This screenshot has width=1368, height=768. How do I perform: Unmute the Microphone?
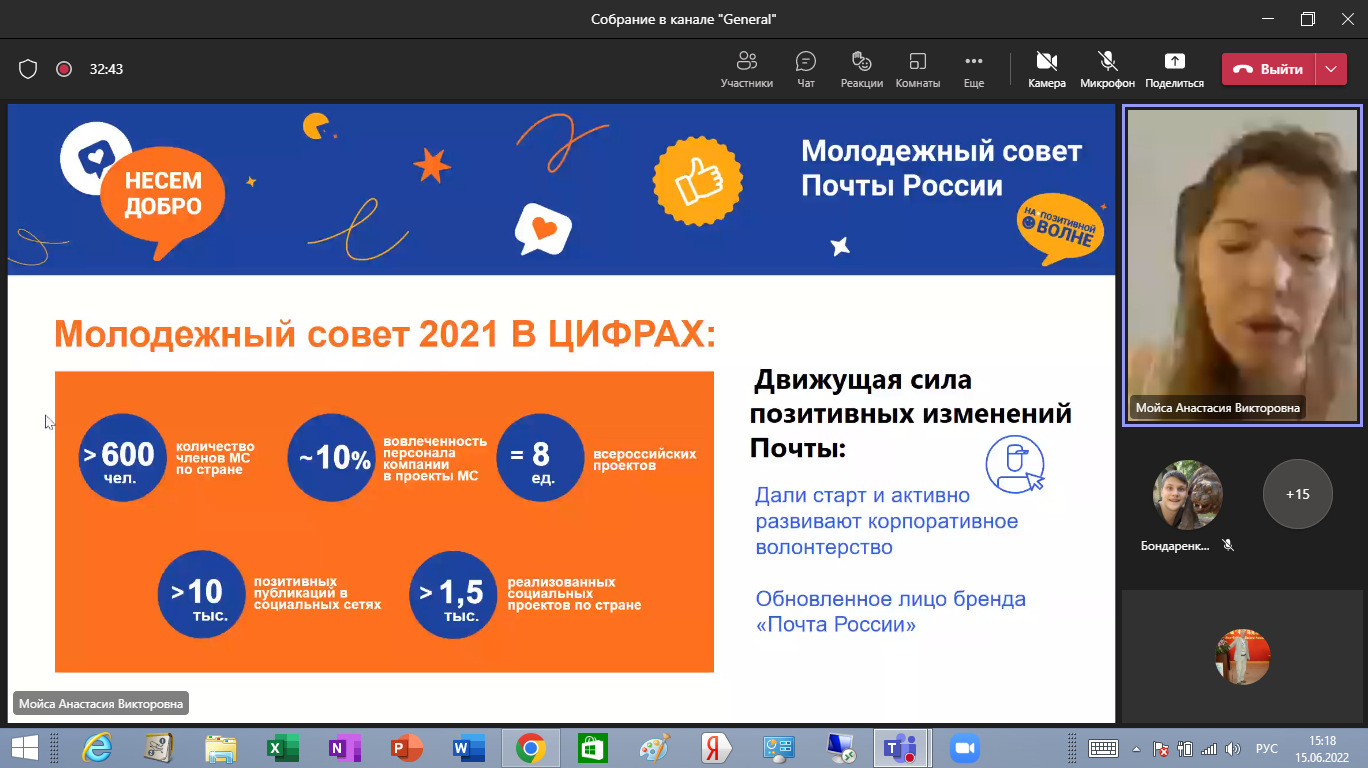[1107, 70]
